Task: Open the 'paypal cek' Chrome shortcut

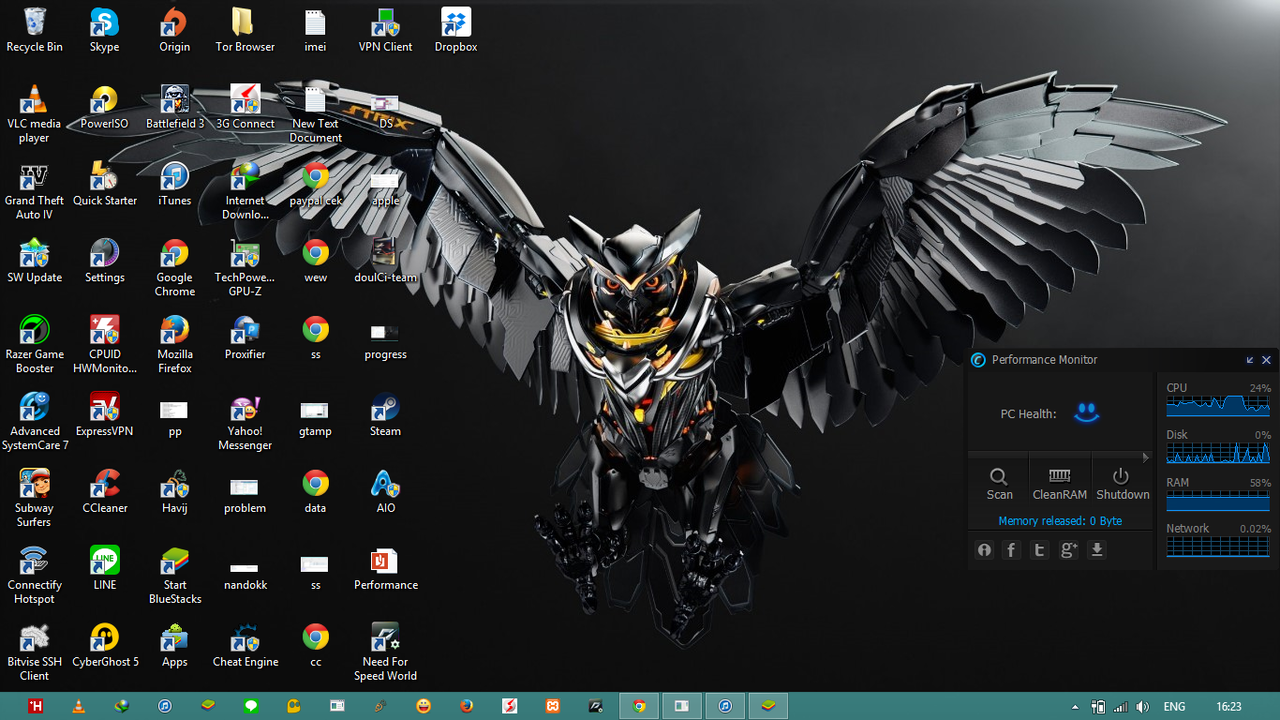Action: pyautogui.click(x=315, y=184)
